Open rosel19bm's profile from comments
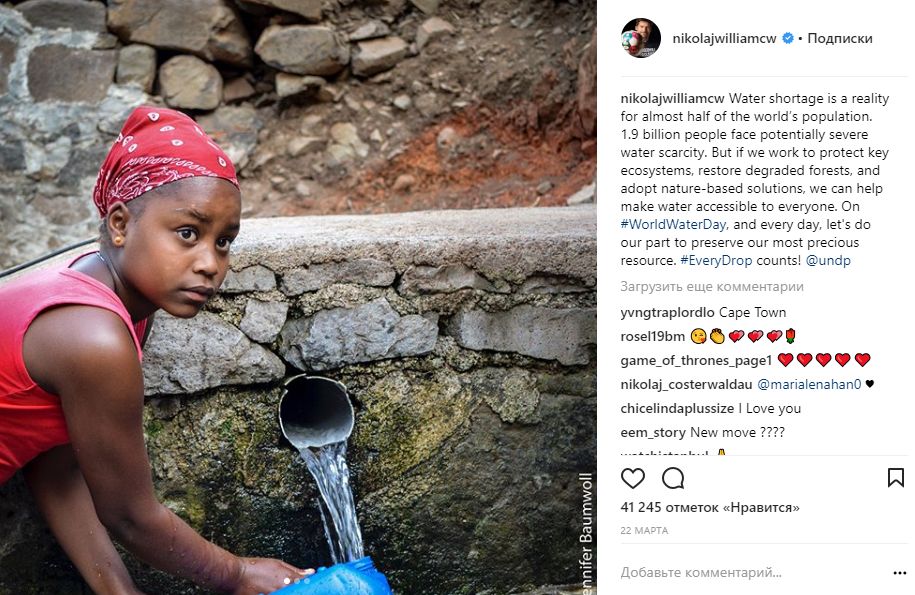Screen dimensions: 915x595 [653, 336]
